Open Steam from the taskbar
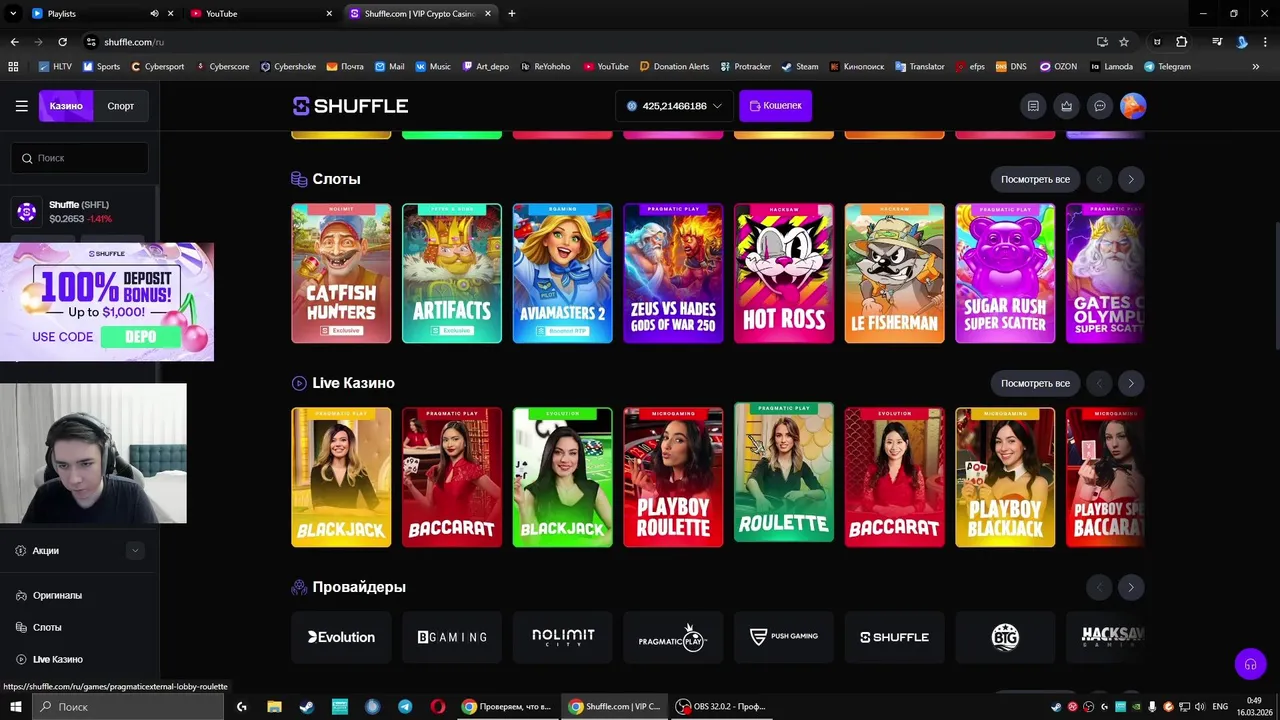This screenshot has height=720, width=1280. (x=306, y=706)
